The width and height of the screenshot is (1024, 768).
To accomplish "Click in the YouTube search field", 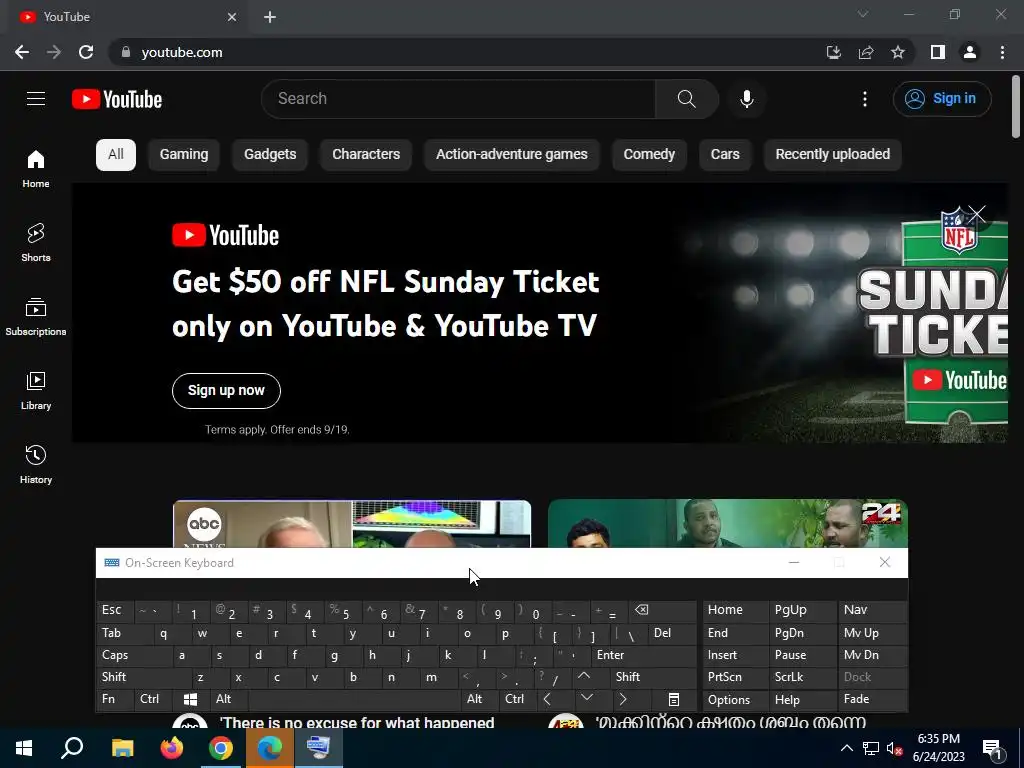I will pos(458,99).
